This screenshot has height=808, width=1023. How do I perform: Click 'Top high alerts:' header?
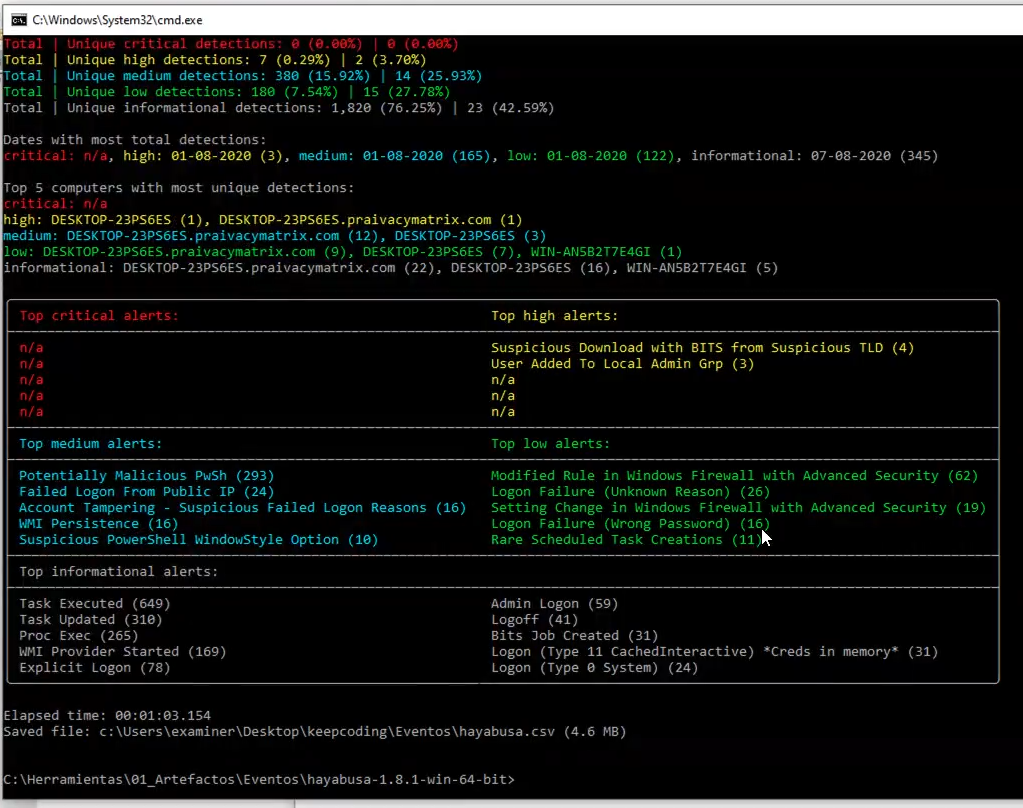555,316
